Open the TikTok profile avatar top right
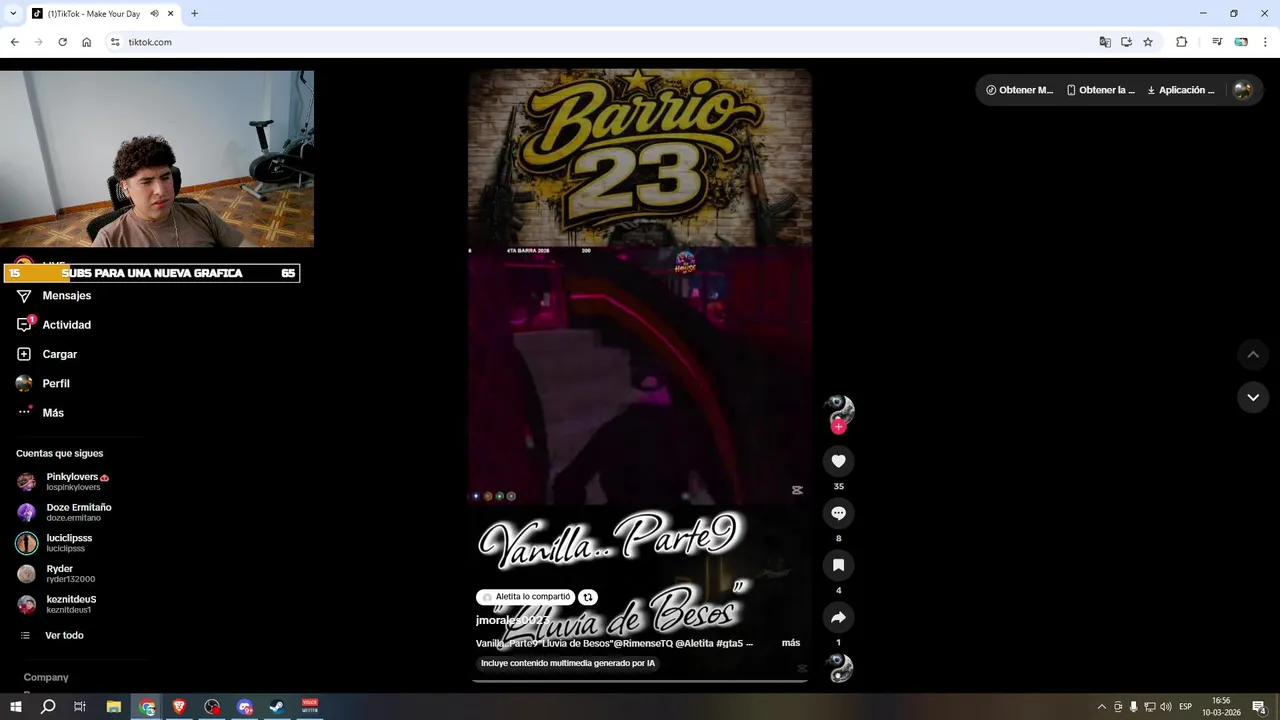The image size is (1280, 720). click(x=1243, y=90)
